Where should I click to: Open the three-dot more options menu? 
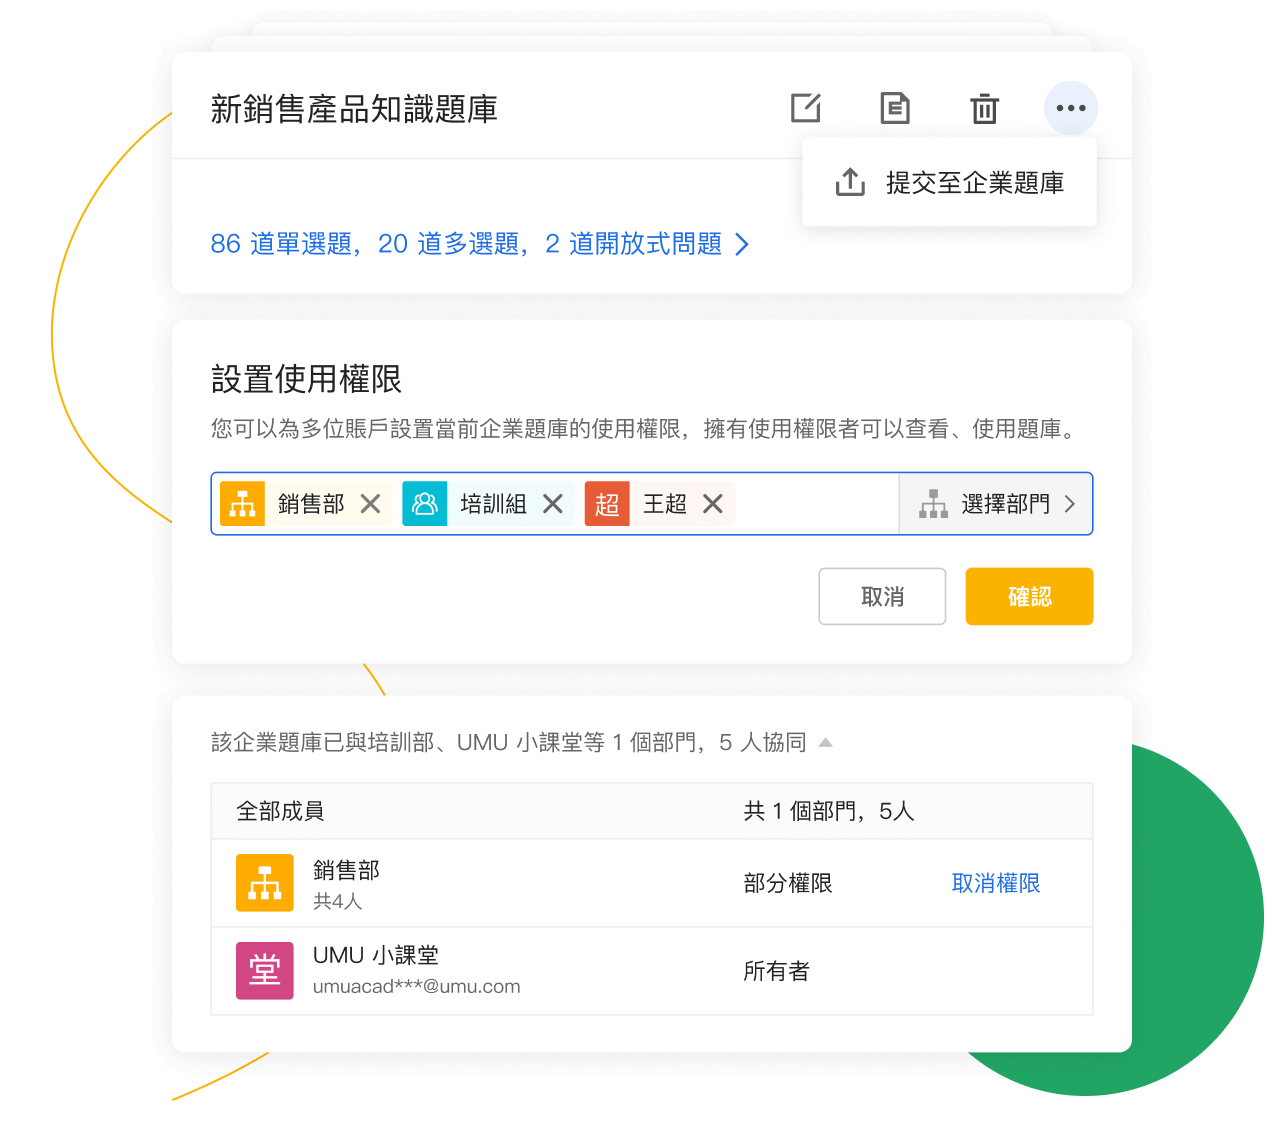coord(1071,108)
